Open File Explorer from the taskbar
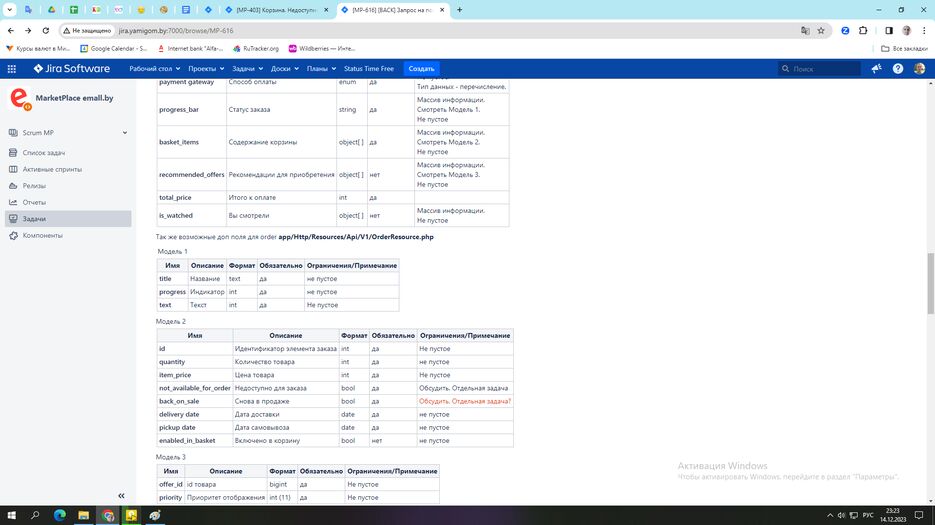 pos(83,515)
